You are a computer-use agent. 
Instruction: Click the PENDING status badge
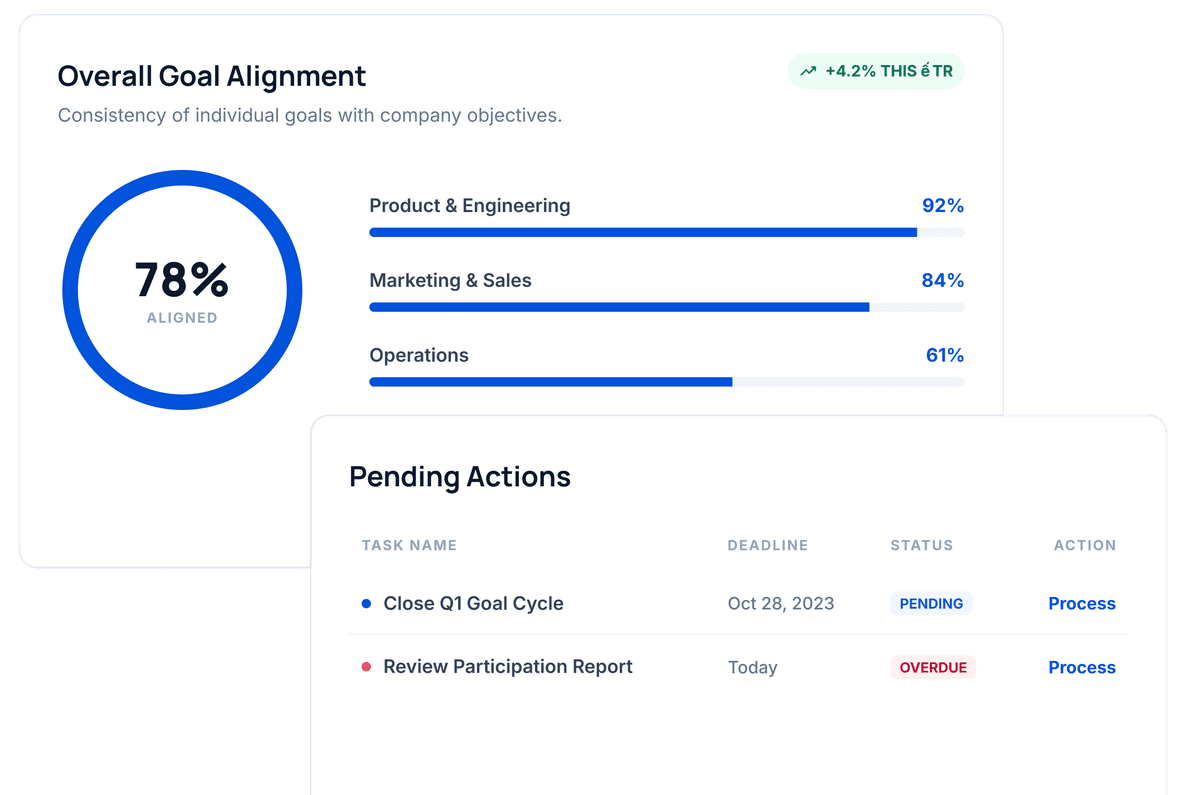pyautogui.click(x=931, y=604)
